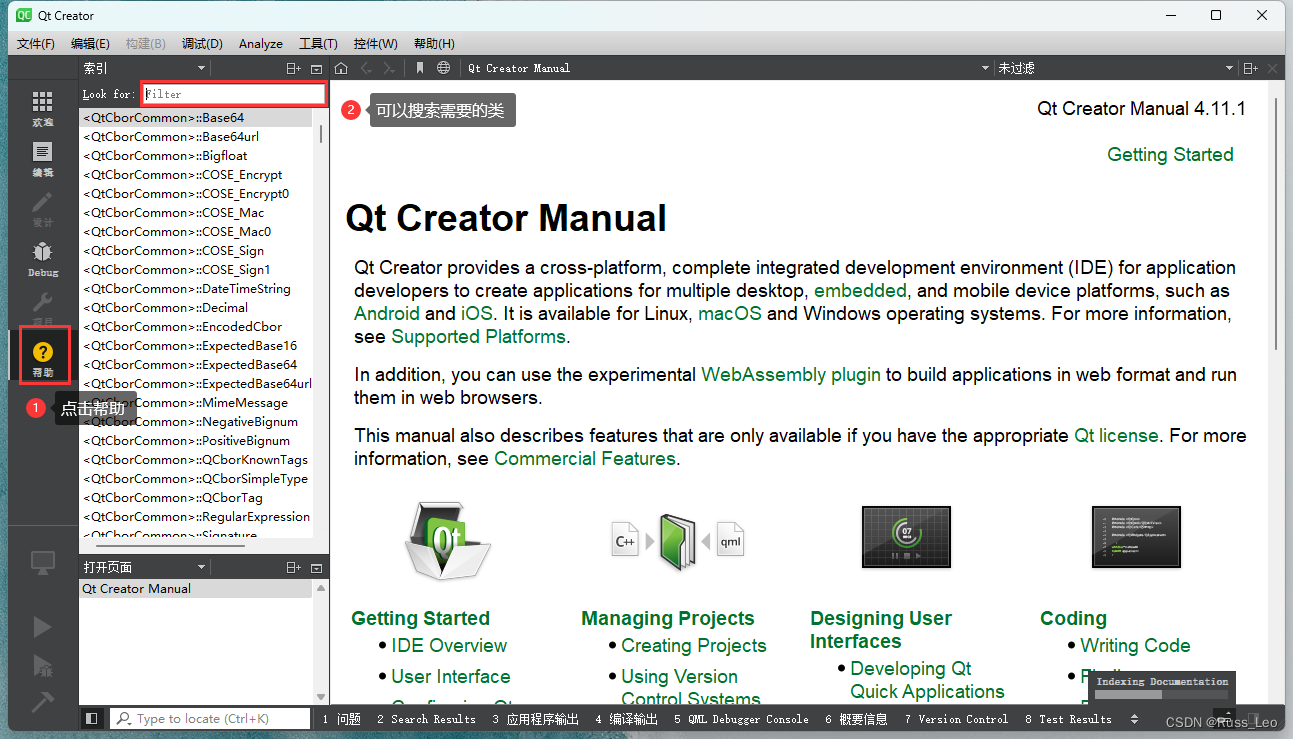Open the 4 编译输出 pane
Viewport: 1293px width, 739px height.
click(x=626, y=719)
